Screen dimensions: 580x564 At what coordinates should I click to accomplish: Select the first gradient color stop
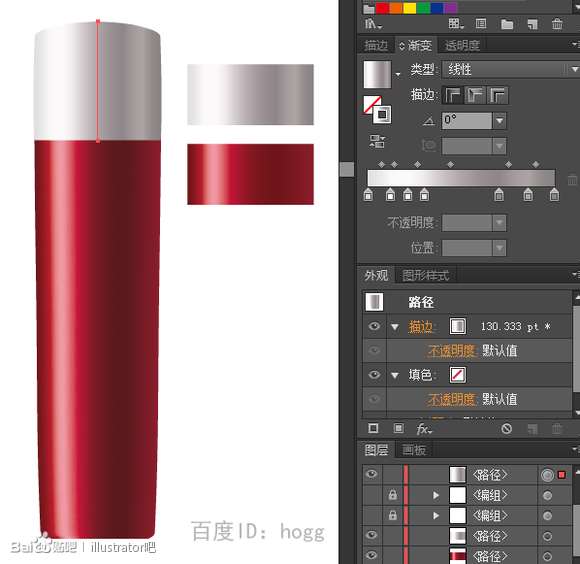[x=368, y=194]
